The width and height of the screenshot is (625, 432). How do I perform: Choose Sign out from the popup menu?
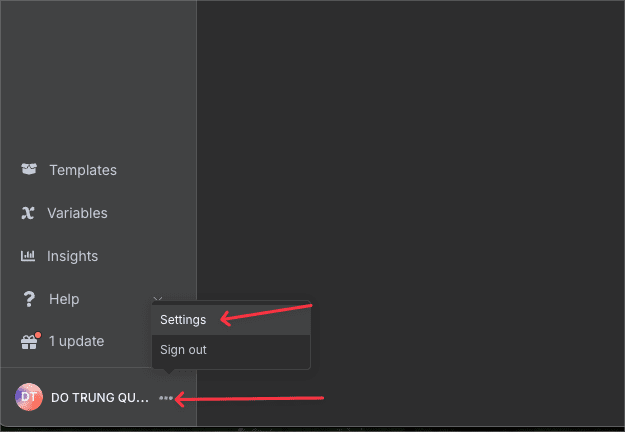(x=183, y=350)
